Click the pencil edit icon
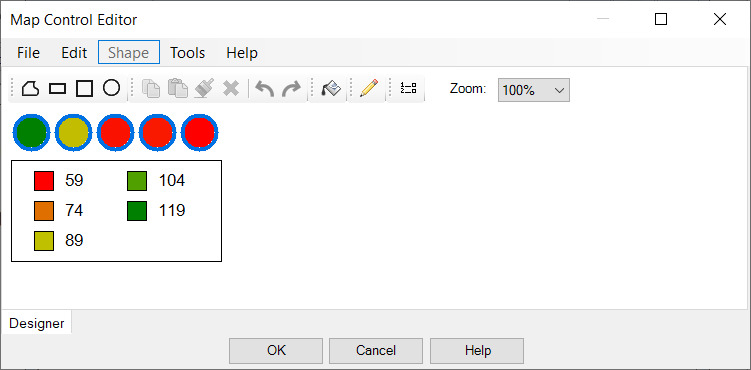Screen dimensions: 751x370 tap(368, 89)
